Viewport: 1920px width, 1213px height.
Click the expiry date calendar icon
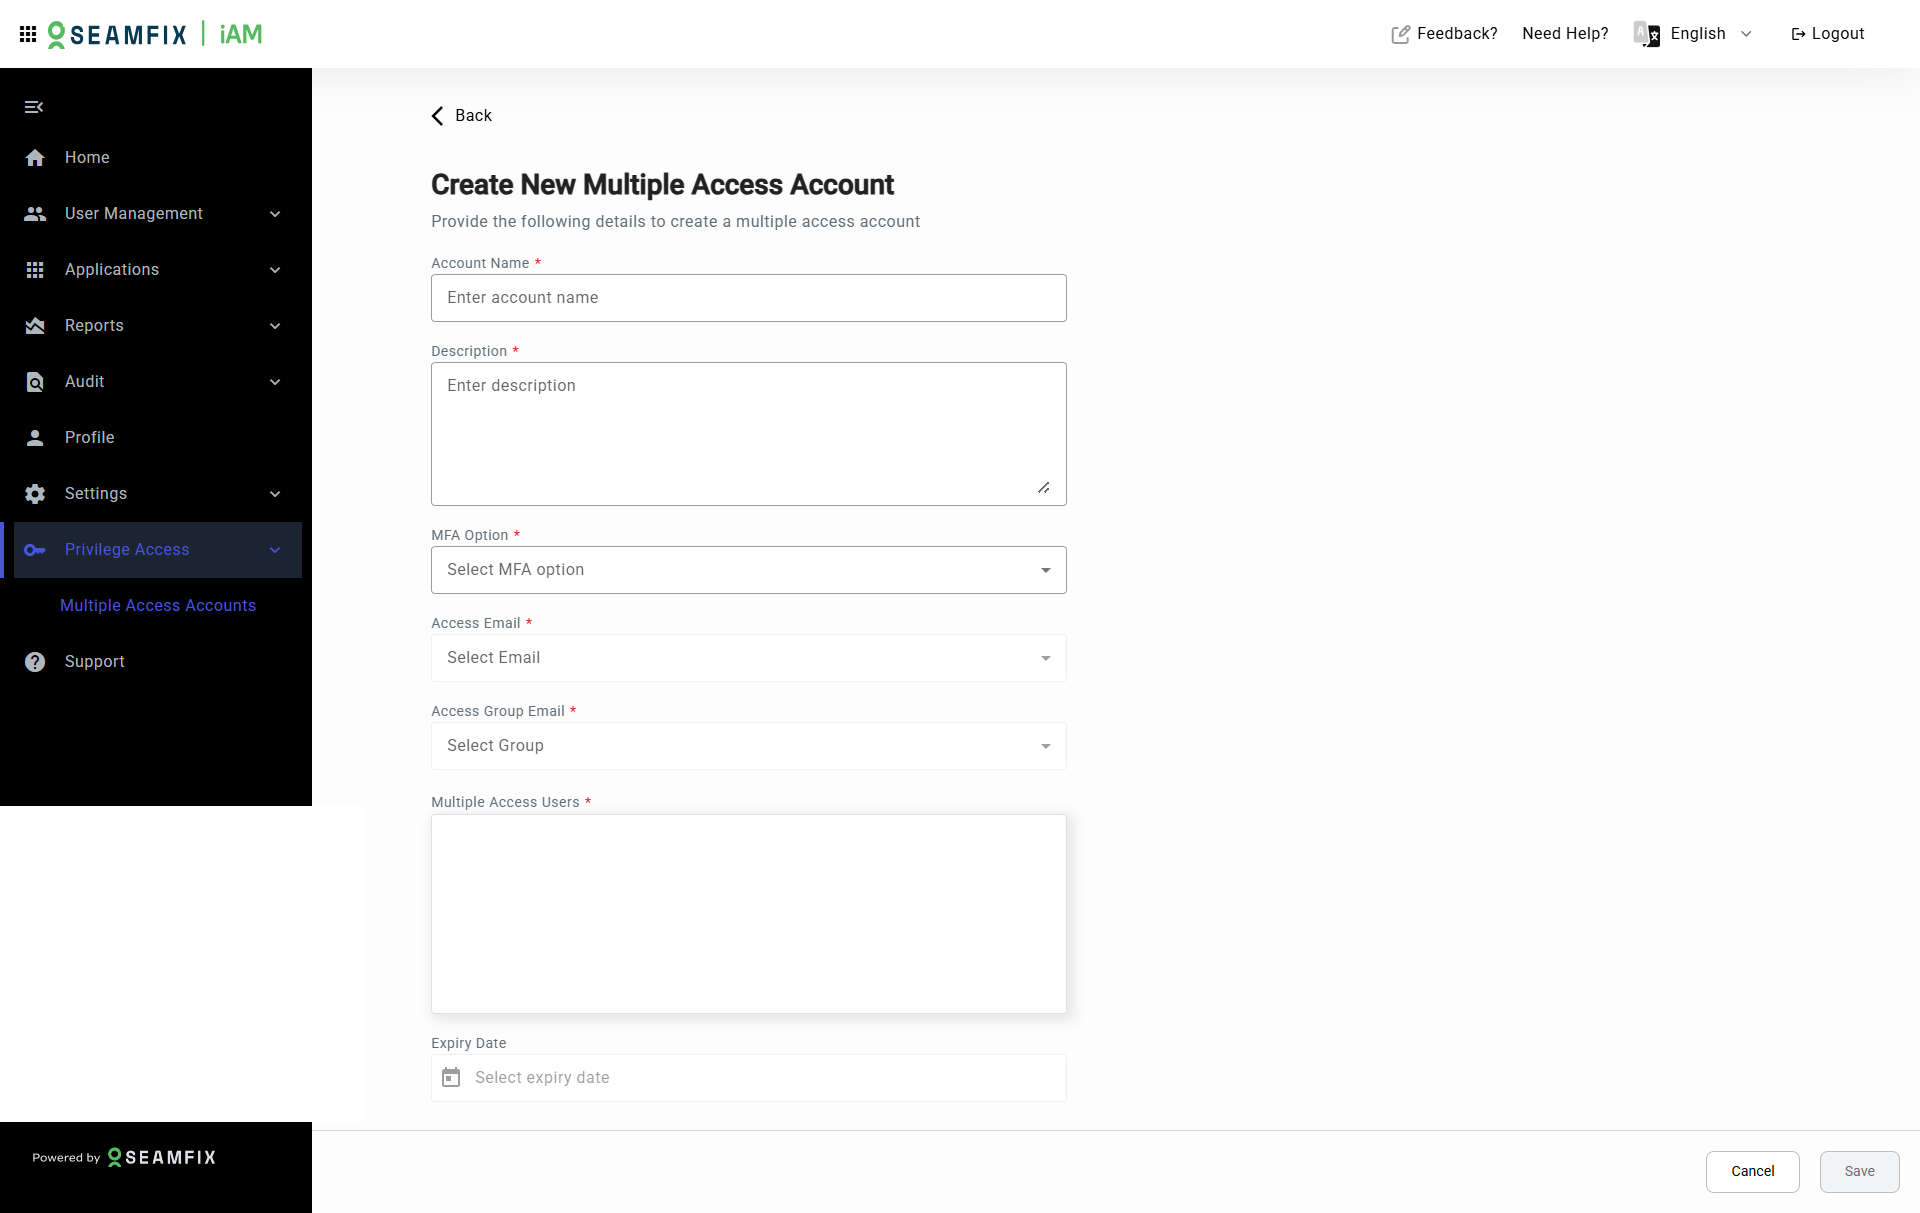pyautogui.click(x=451, y=1078)
